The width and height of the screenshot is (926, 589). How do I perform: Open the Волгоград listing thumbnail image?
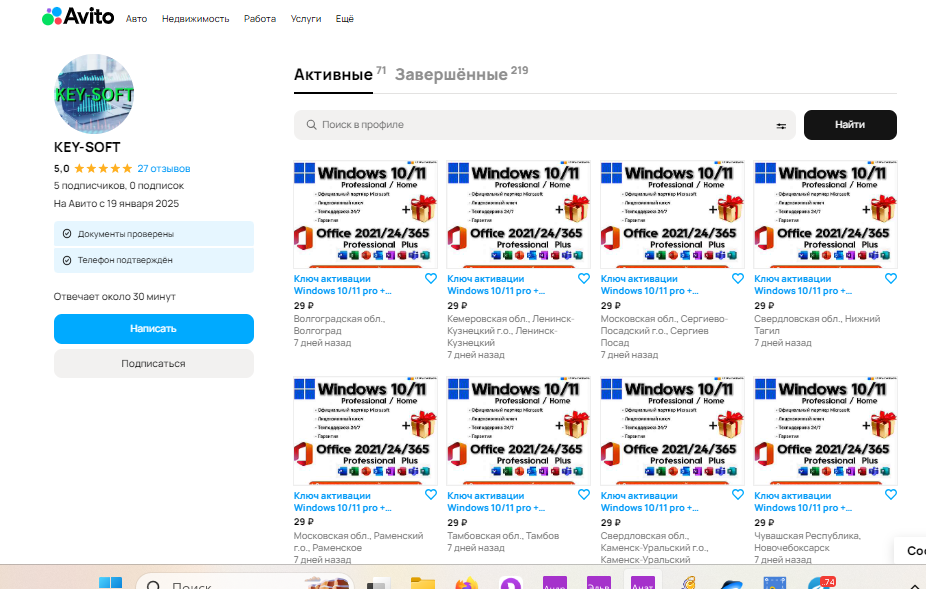(366, 214)
